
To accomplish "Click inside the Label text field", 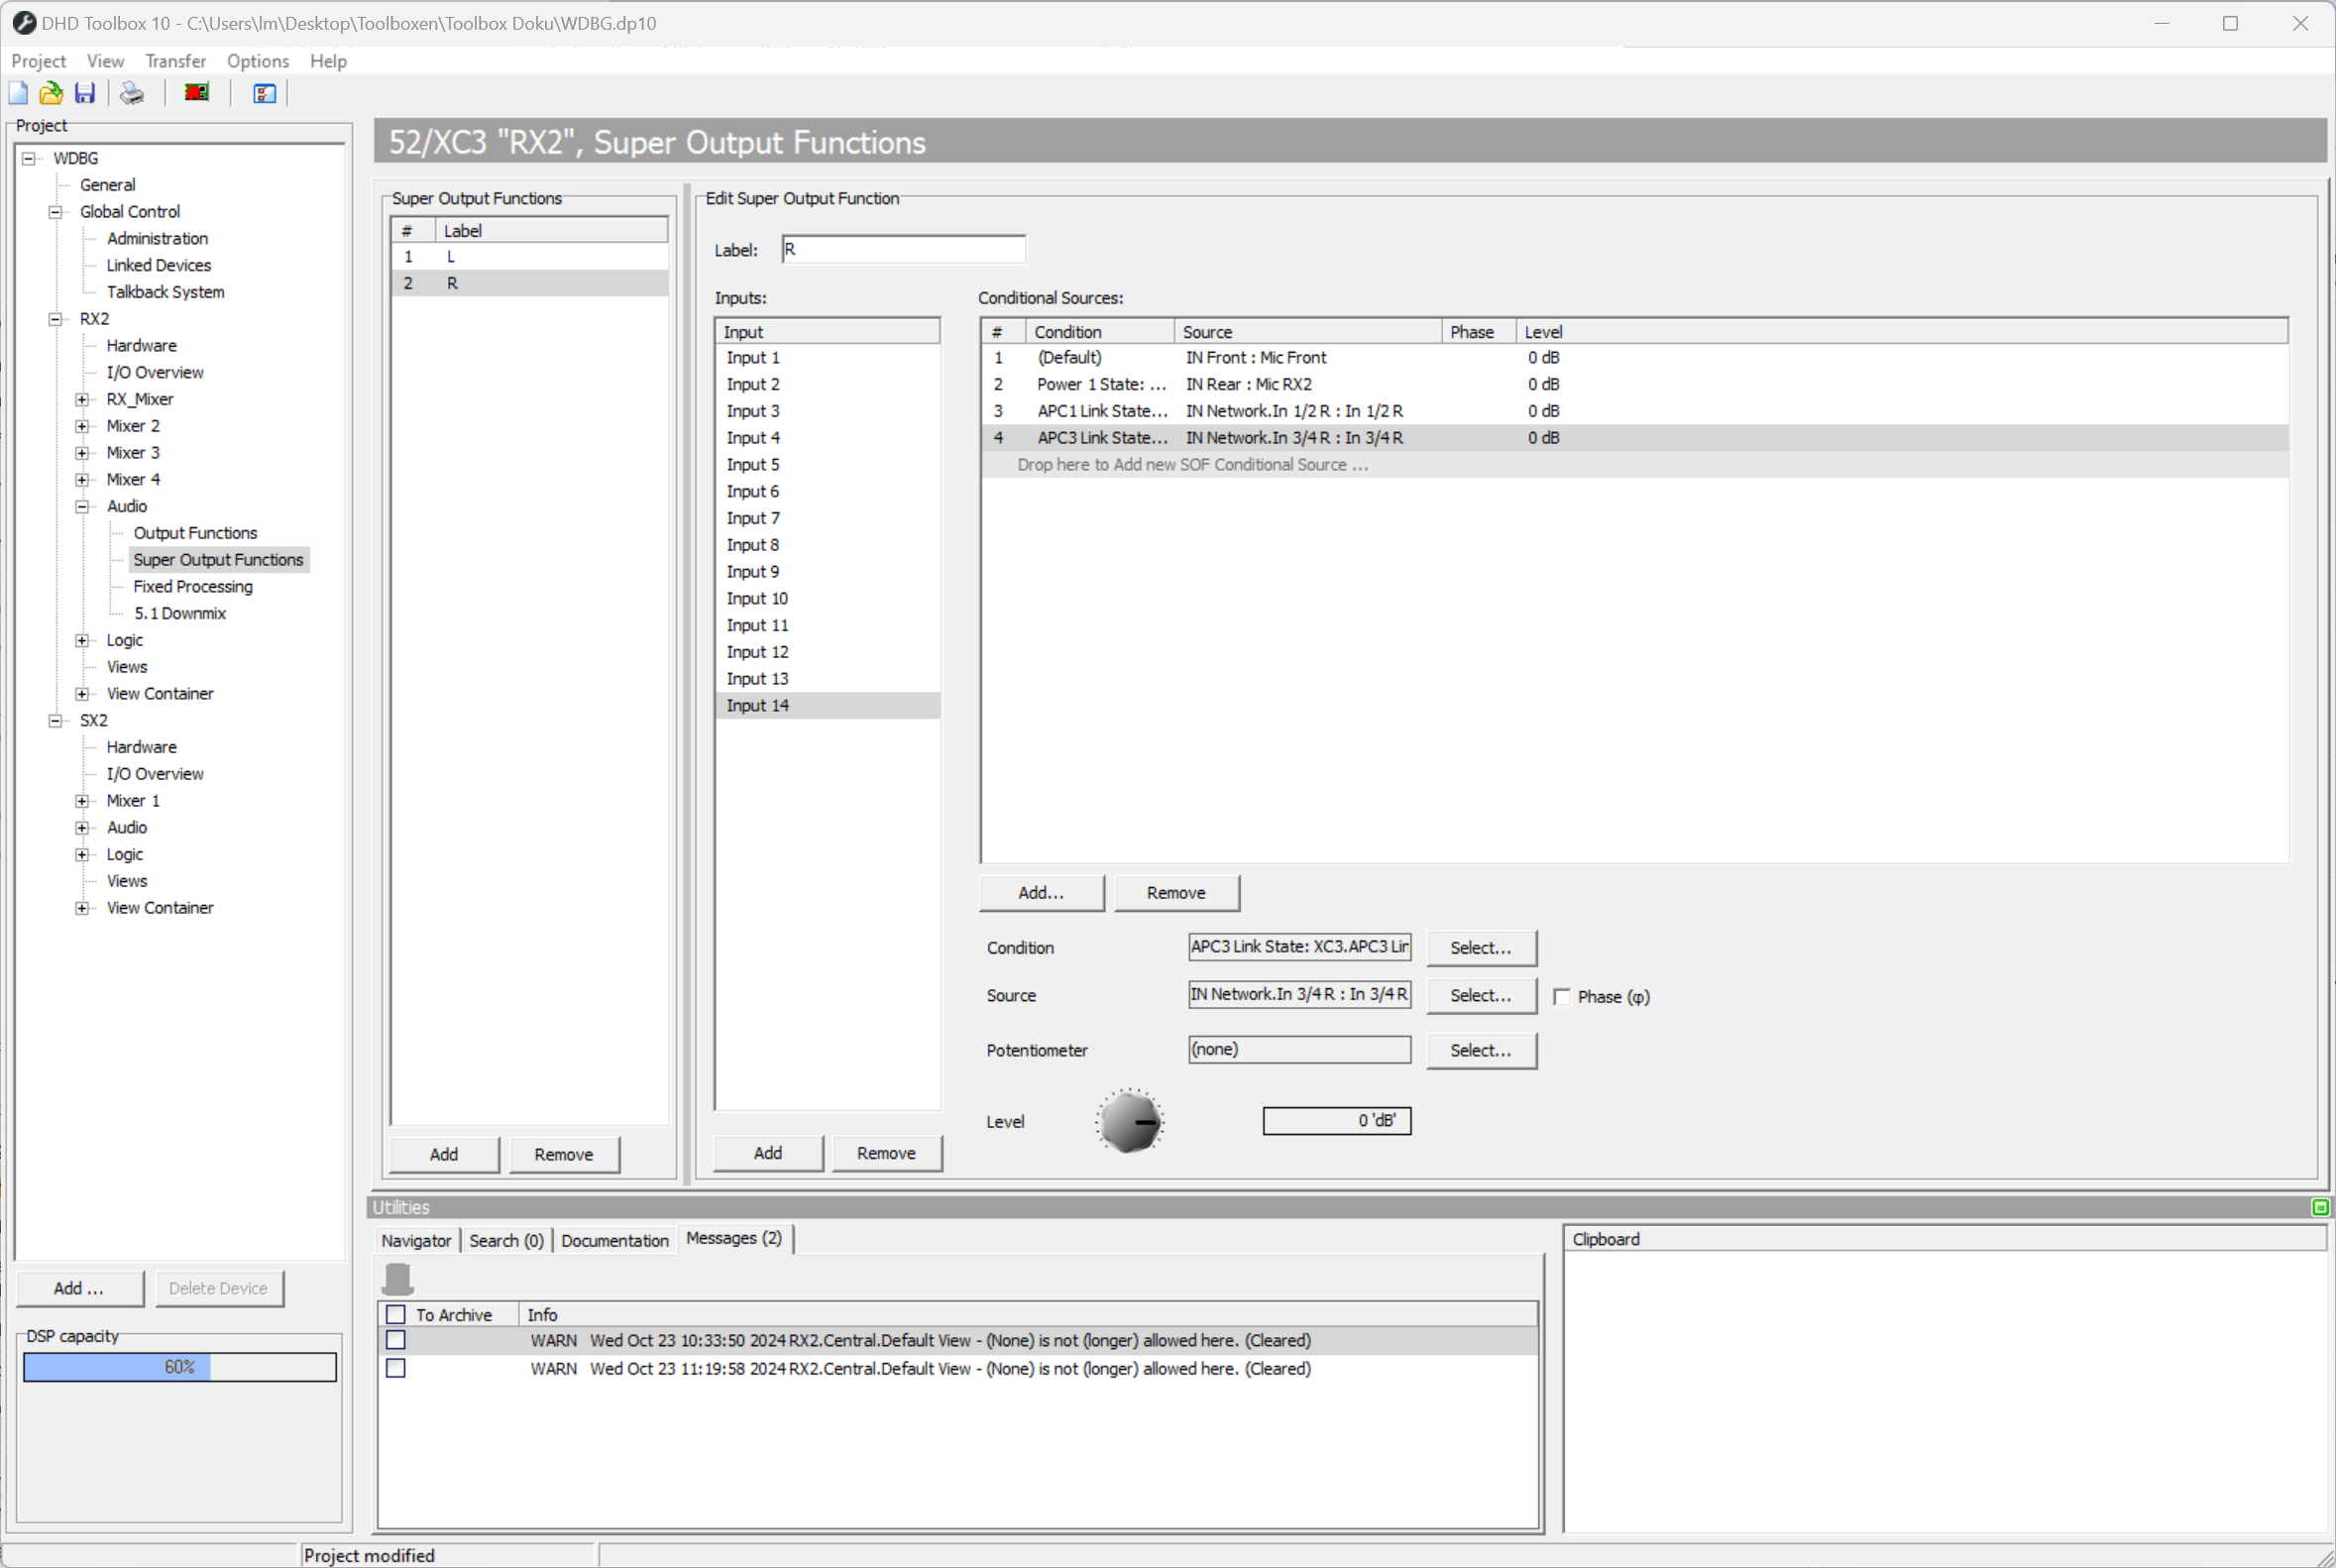I will (902, 249).
